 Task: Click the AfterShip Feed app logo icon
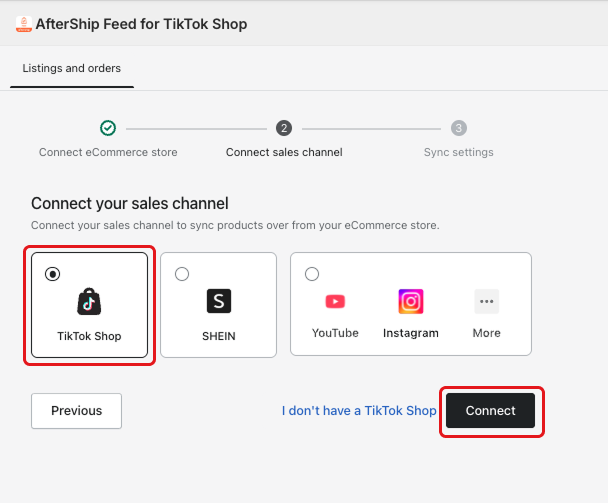(24, 24)
